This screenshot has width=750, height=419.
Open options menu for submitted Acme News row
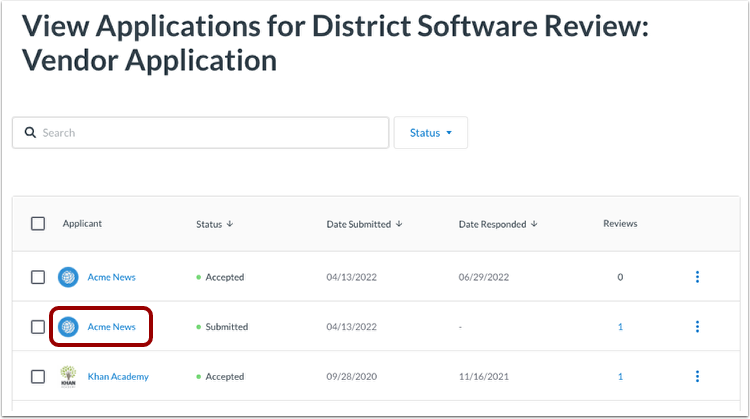697,327
